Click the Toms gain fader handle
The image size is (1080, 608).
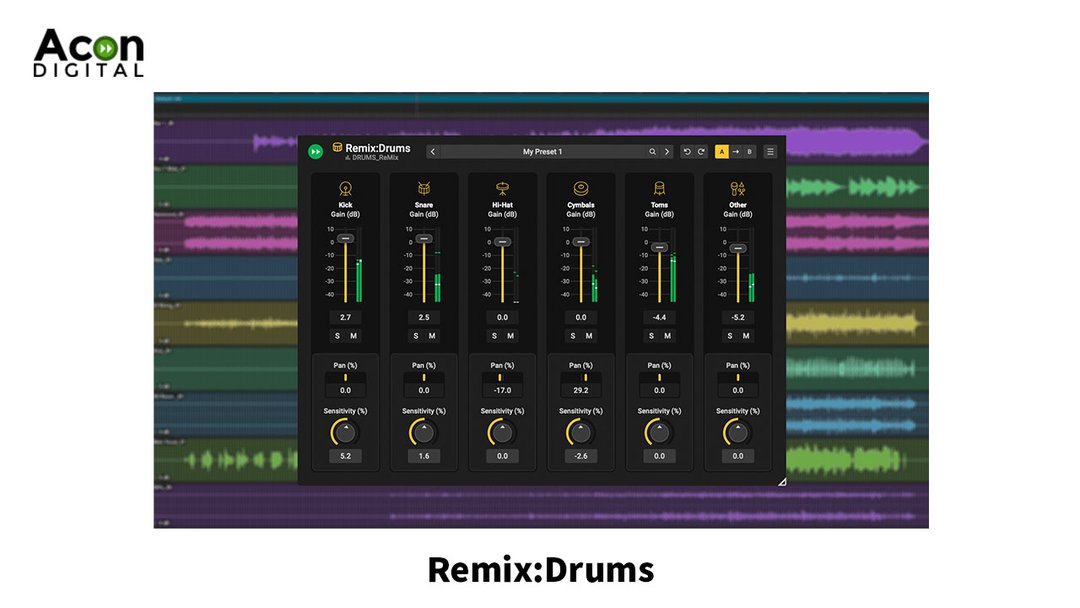click(x=659, y=247)
